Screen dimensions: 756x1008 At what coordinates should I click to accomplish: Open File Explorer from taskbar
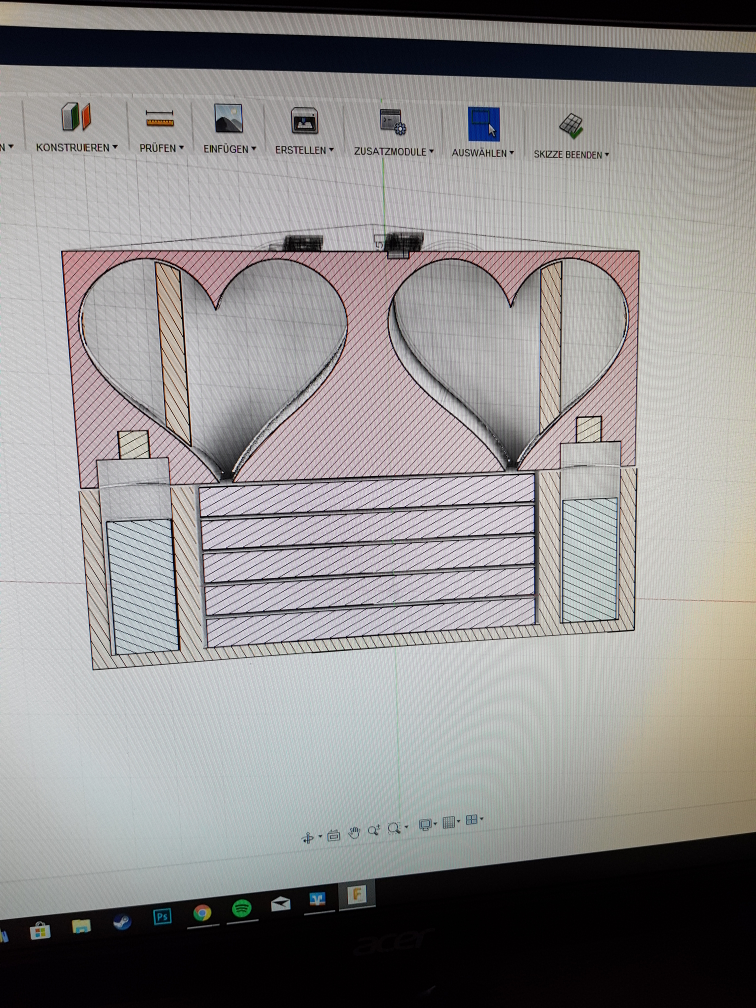[81, 926]
